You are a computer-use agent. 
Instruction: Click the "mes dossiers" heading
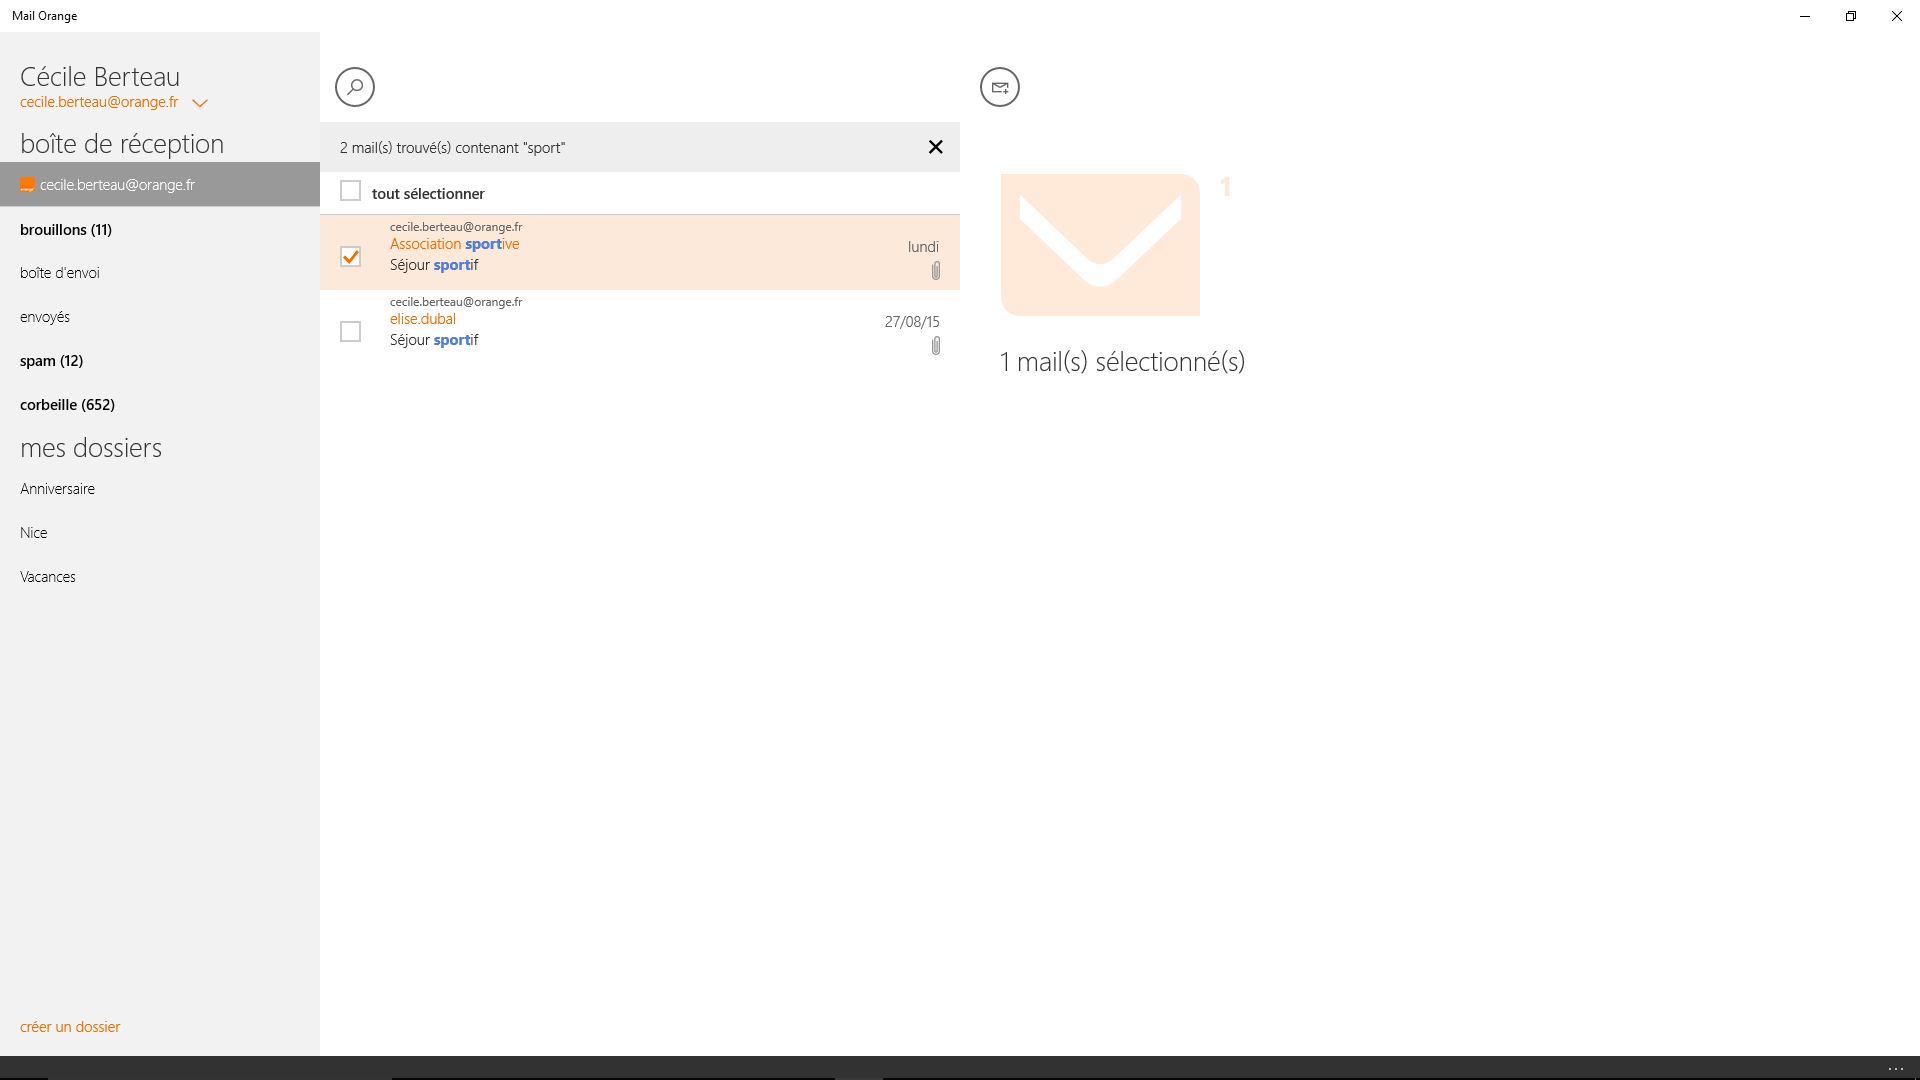pyautogui.click(x=91, y=448)
